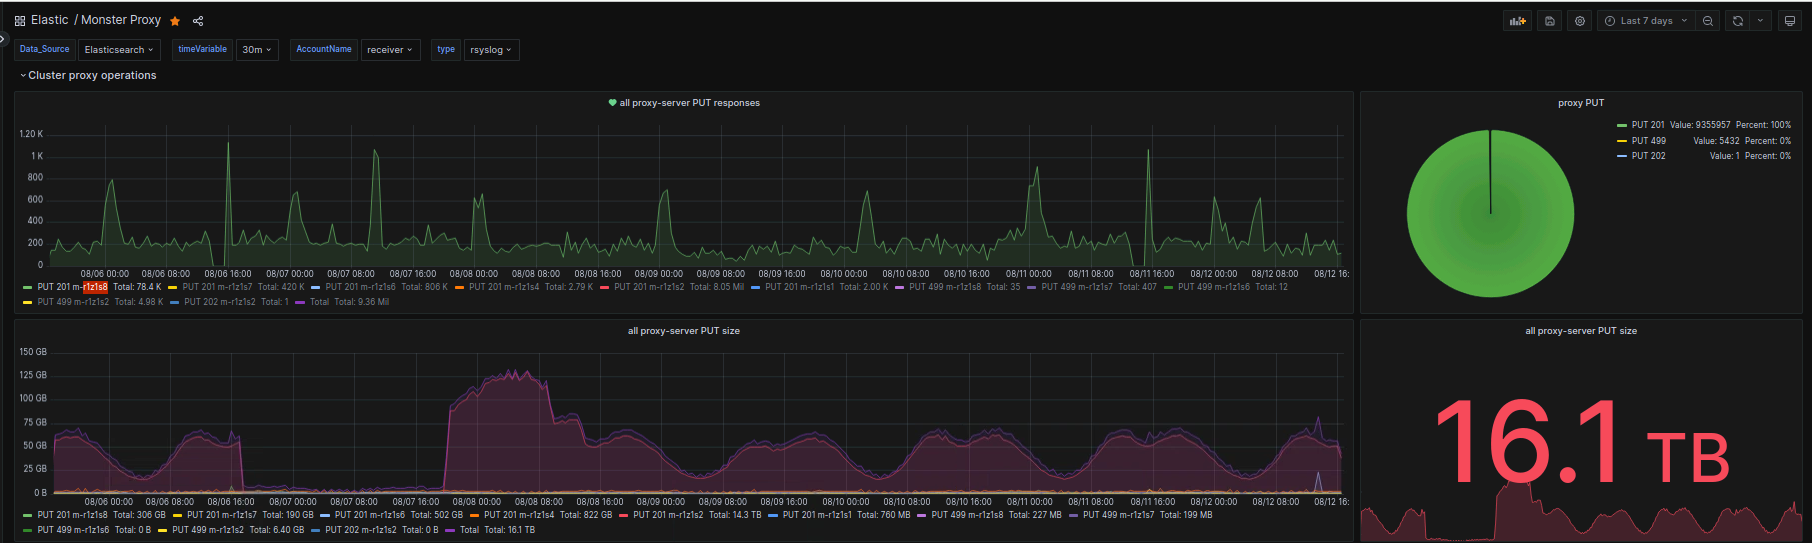Refresh the dashboard with the circular arrows icon

[1738, 21]
